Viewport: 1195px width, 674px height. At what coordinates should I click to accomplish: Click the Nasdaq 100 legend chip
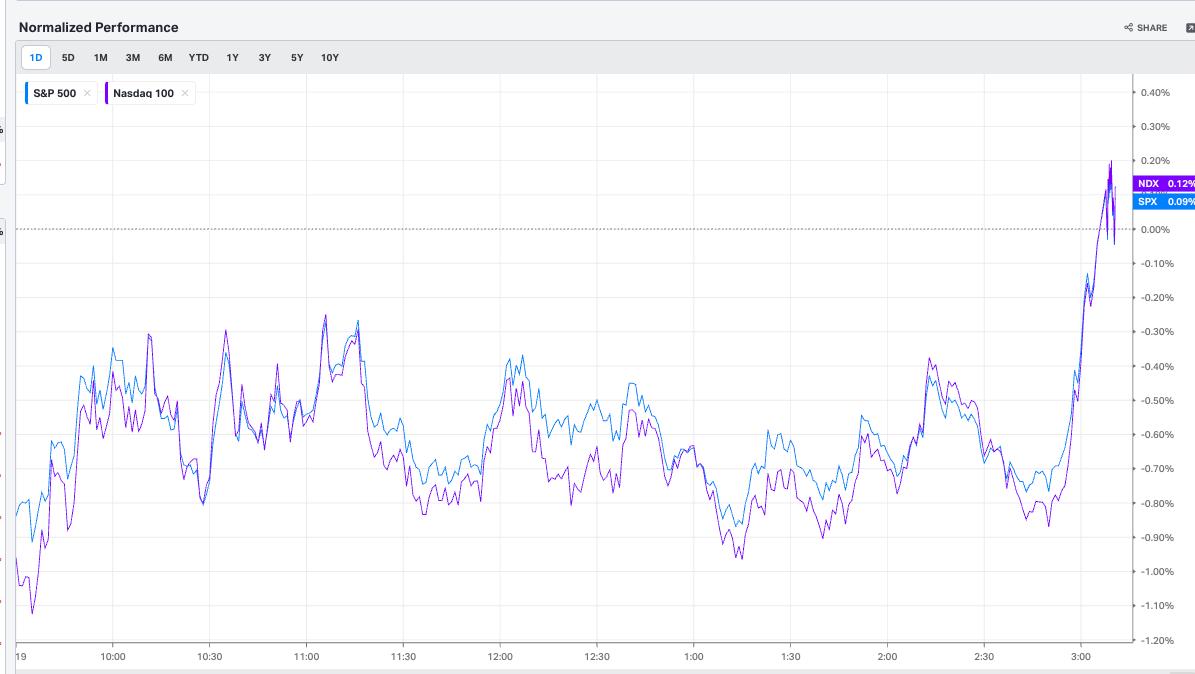pyautogui.click(x=150, y=93)
